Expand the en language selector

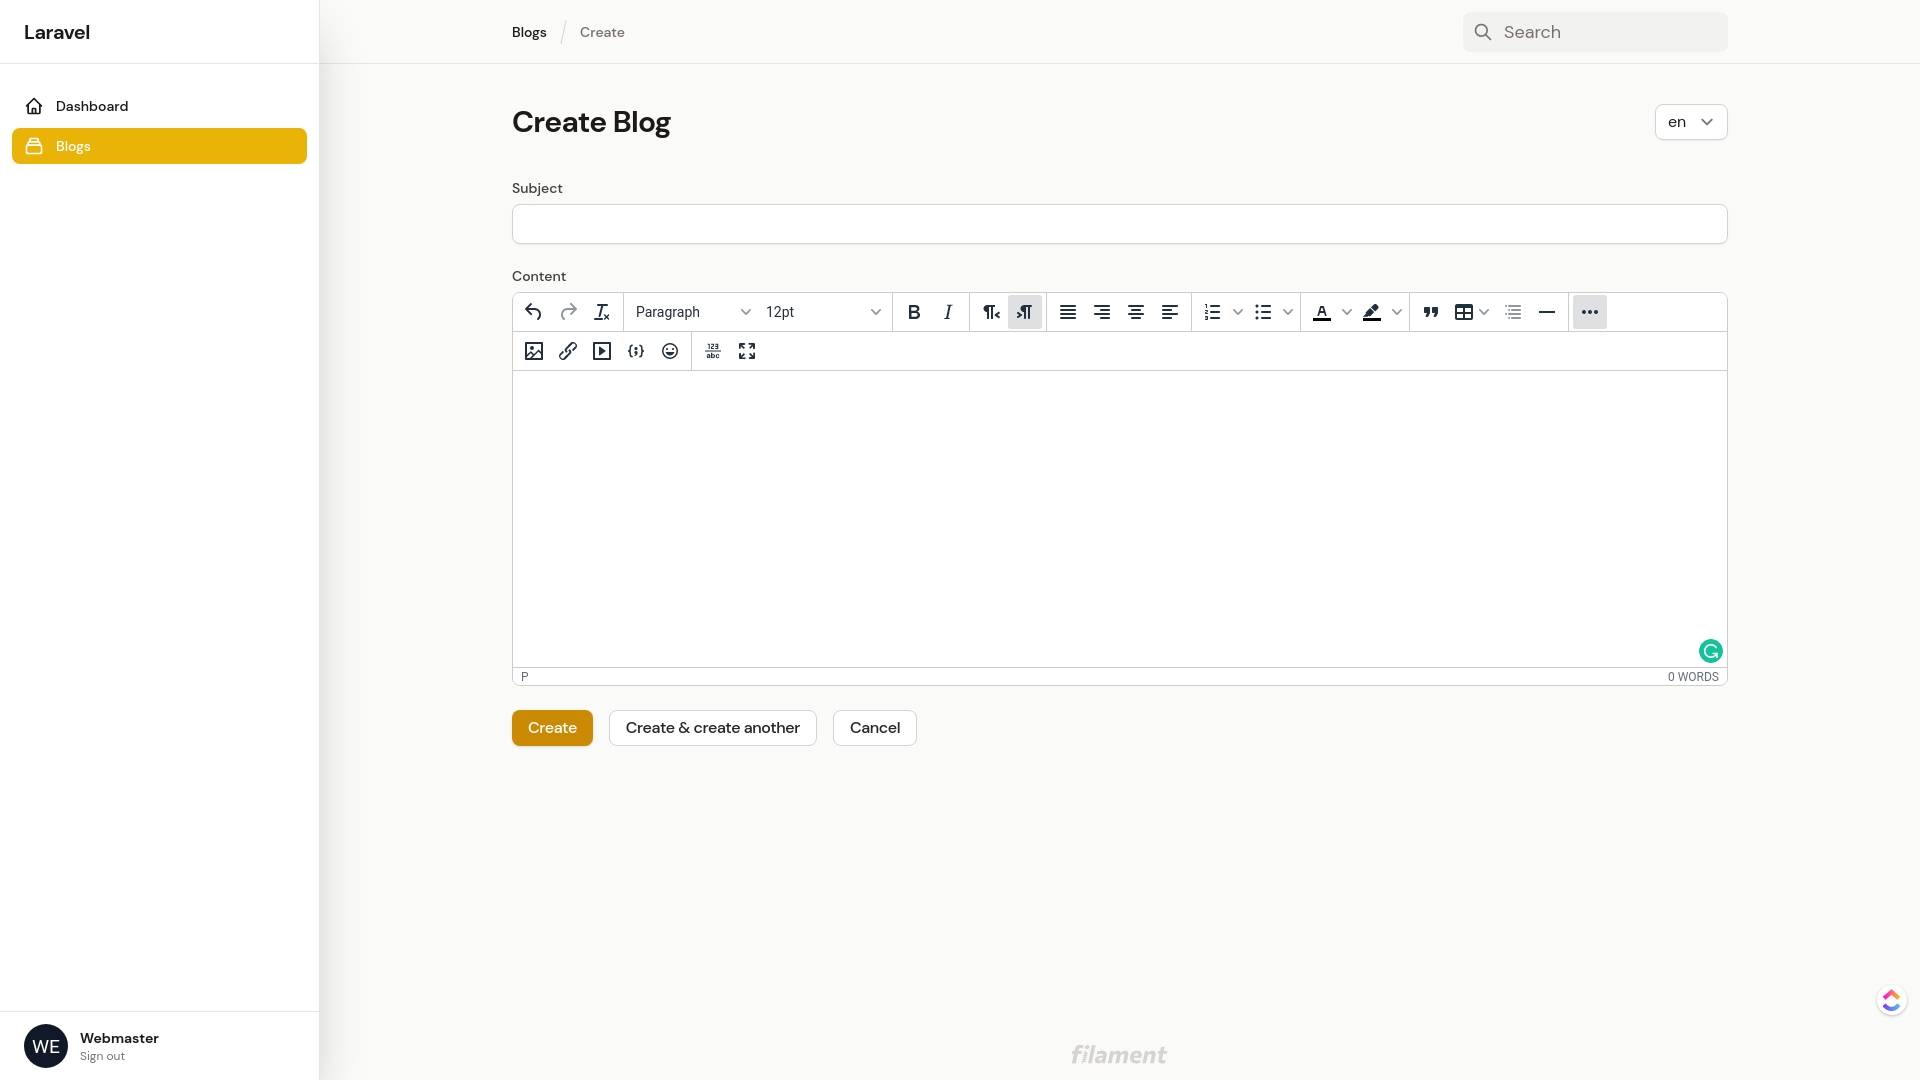(x=1690, y=122)
